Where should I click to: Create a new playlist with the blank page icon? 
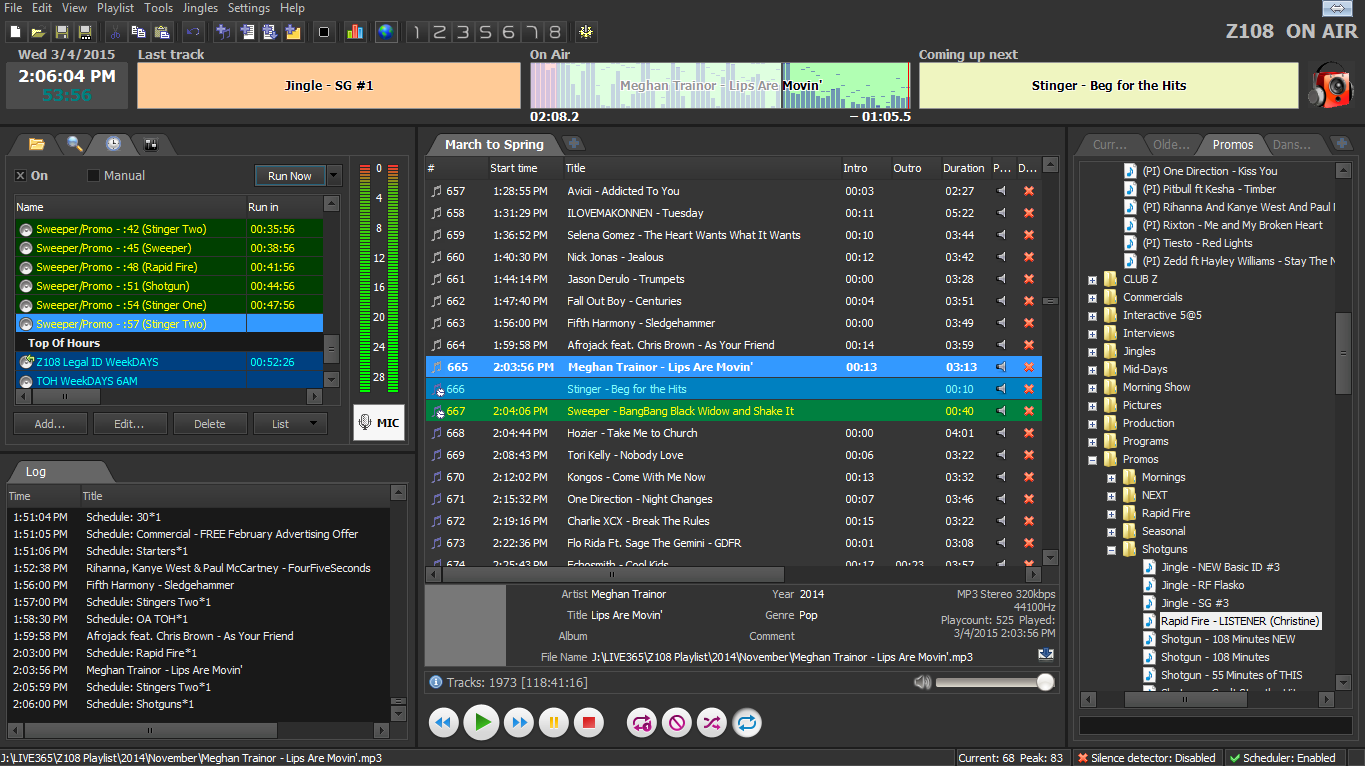(x=15, y=33)
